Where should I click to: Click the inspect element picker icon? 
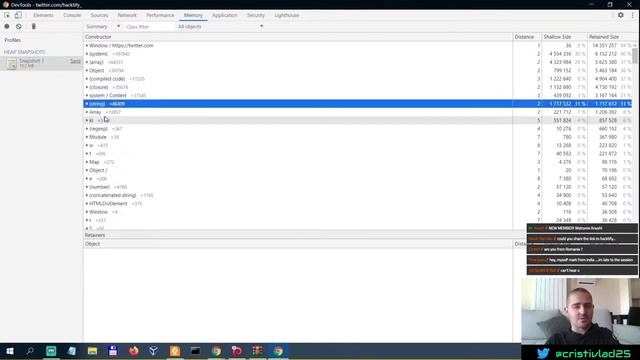coord(7,15)
